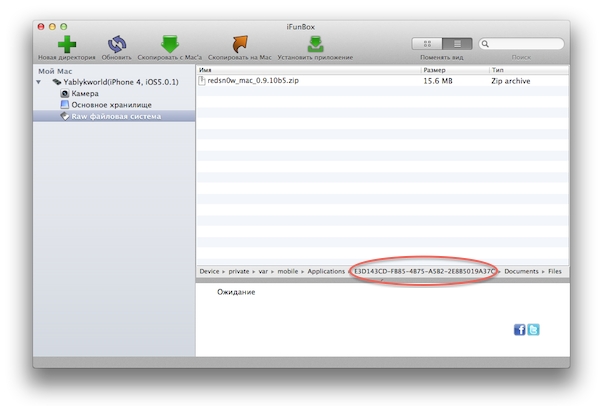Click the Install Application toolbar icon
Screen dimensions: 600x406
[315, 44]
